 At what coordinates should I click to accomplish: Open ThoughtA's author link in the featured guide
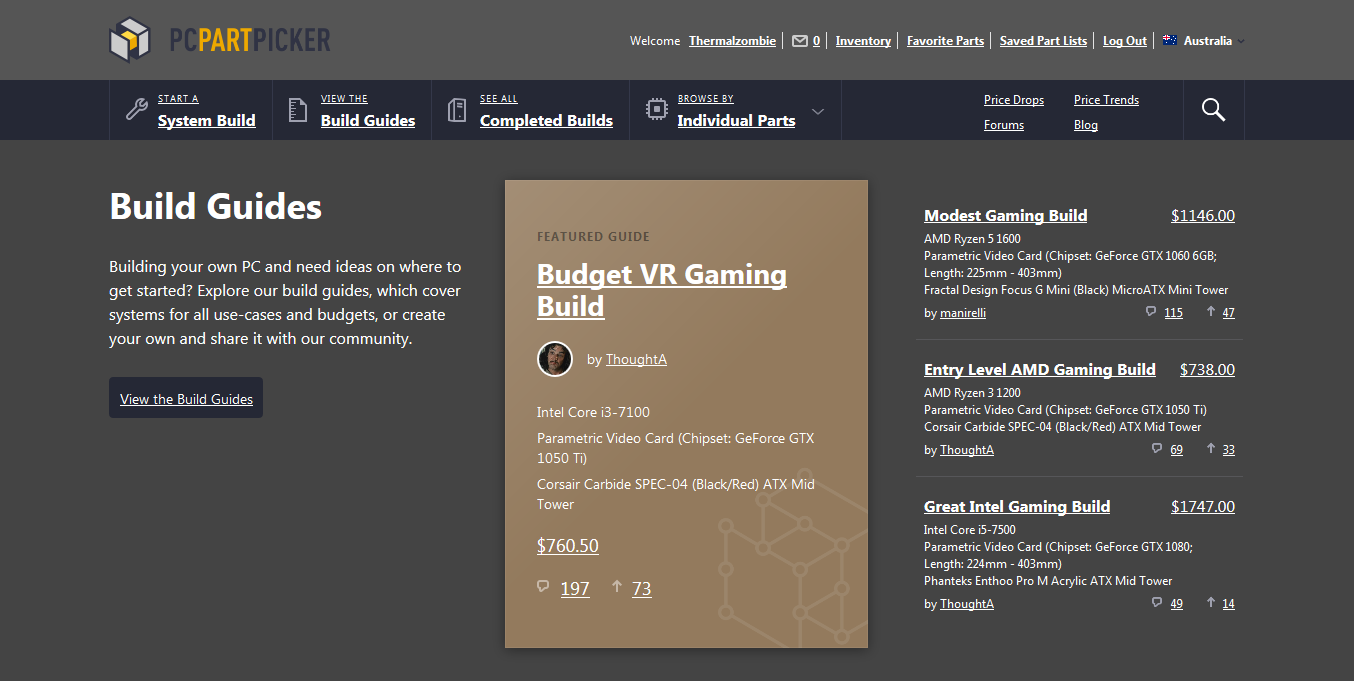[x=636, y=359]
